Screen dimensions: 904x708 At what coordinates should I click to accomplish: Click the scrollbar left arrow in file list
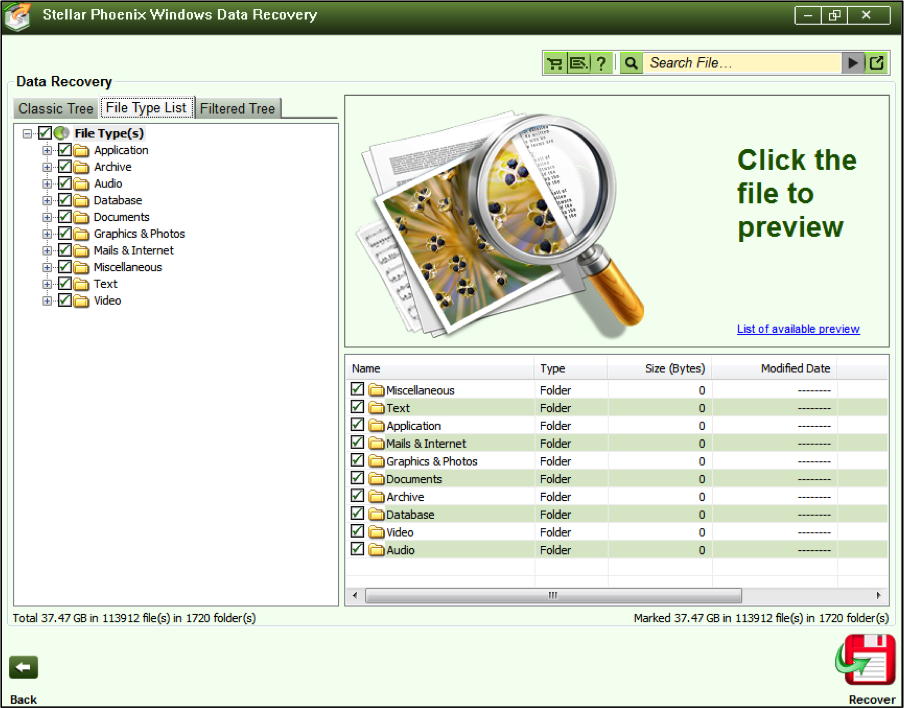(355, 595)
